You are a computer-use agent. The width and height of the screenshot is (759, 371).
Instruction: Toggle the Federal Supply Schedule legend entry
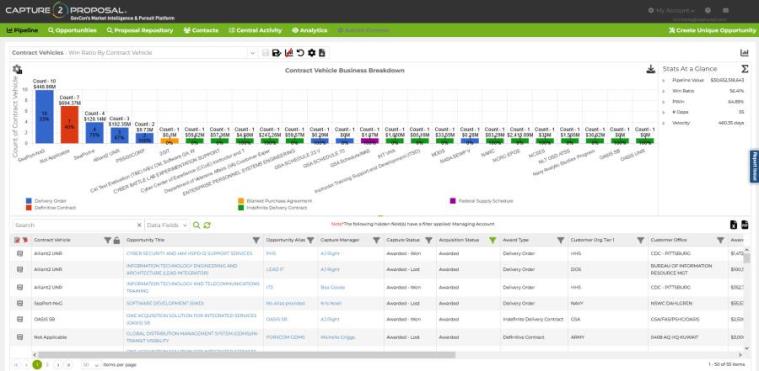(x=481, y=201)
